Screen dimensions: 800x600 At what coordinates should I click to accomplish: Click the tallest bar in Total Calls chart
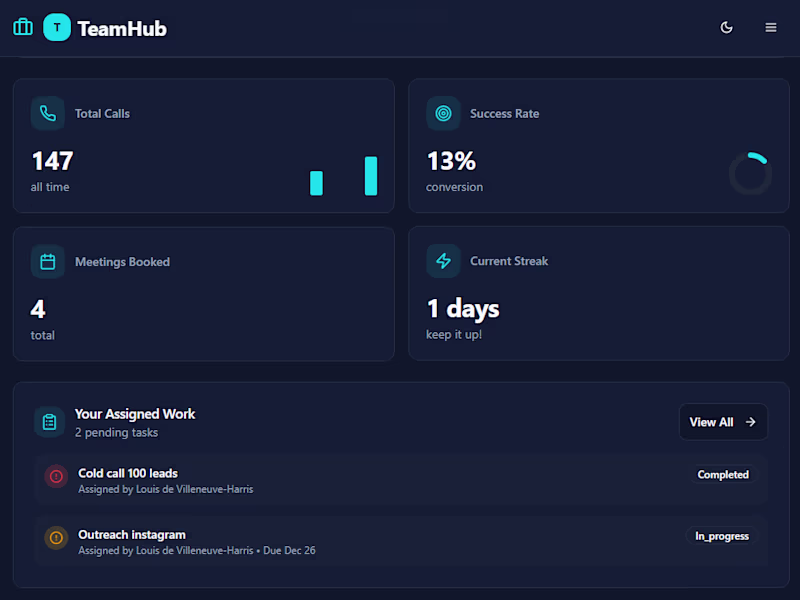(371, 176)
